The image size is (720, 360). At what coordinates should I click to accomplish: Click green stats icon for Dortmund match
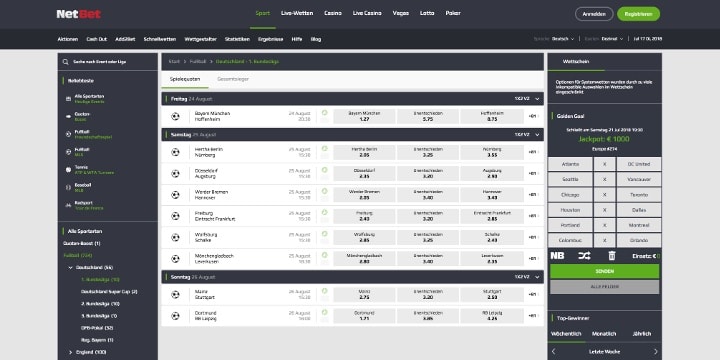tap(325, 312)
